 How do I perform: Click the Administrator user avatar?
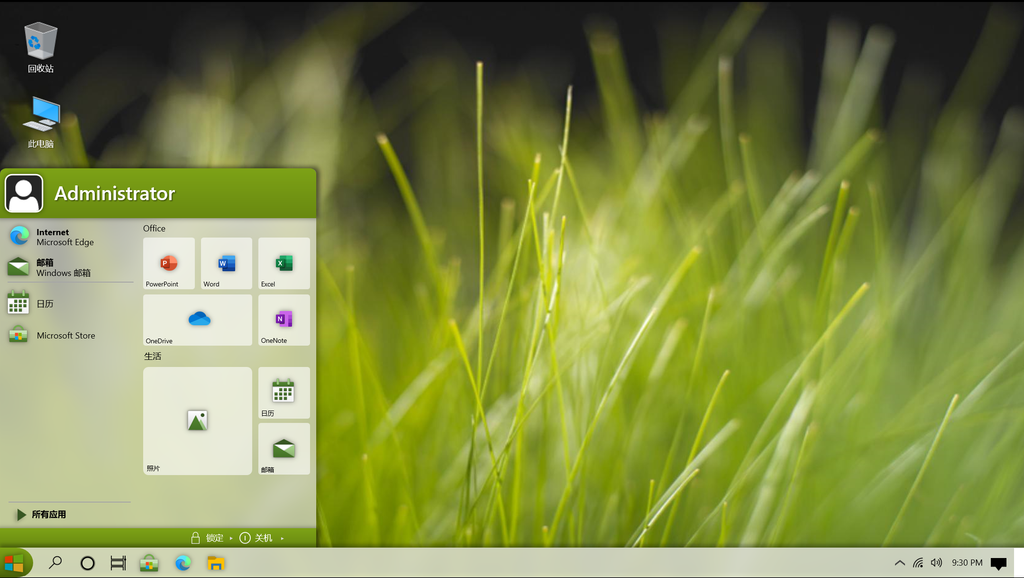24,193
